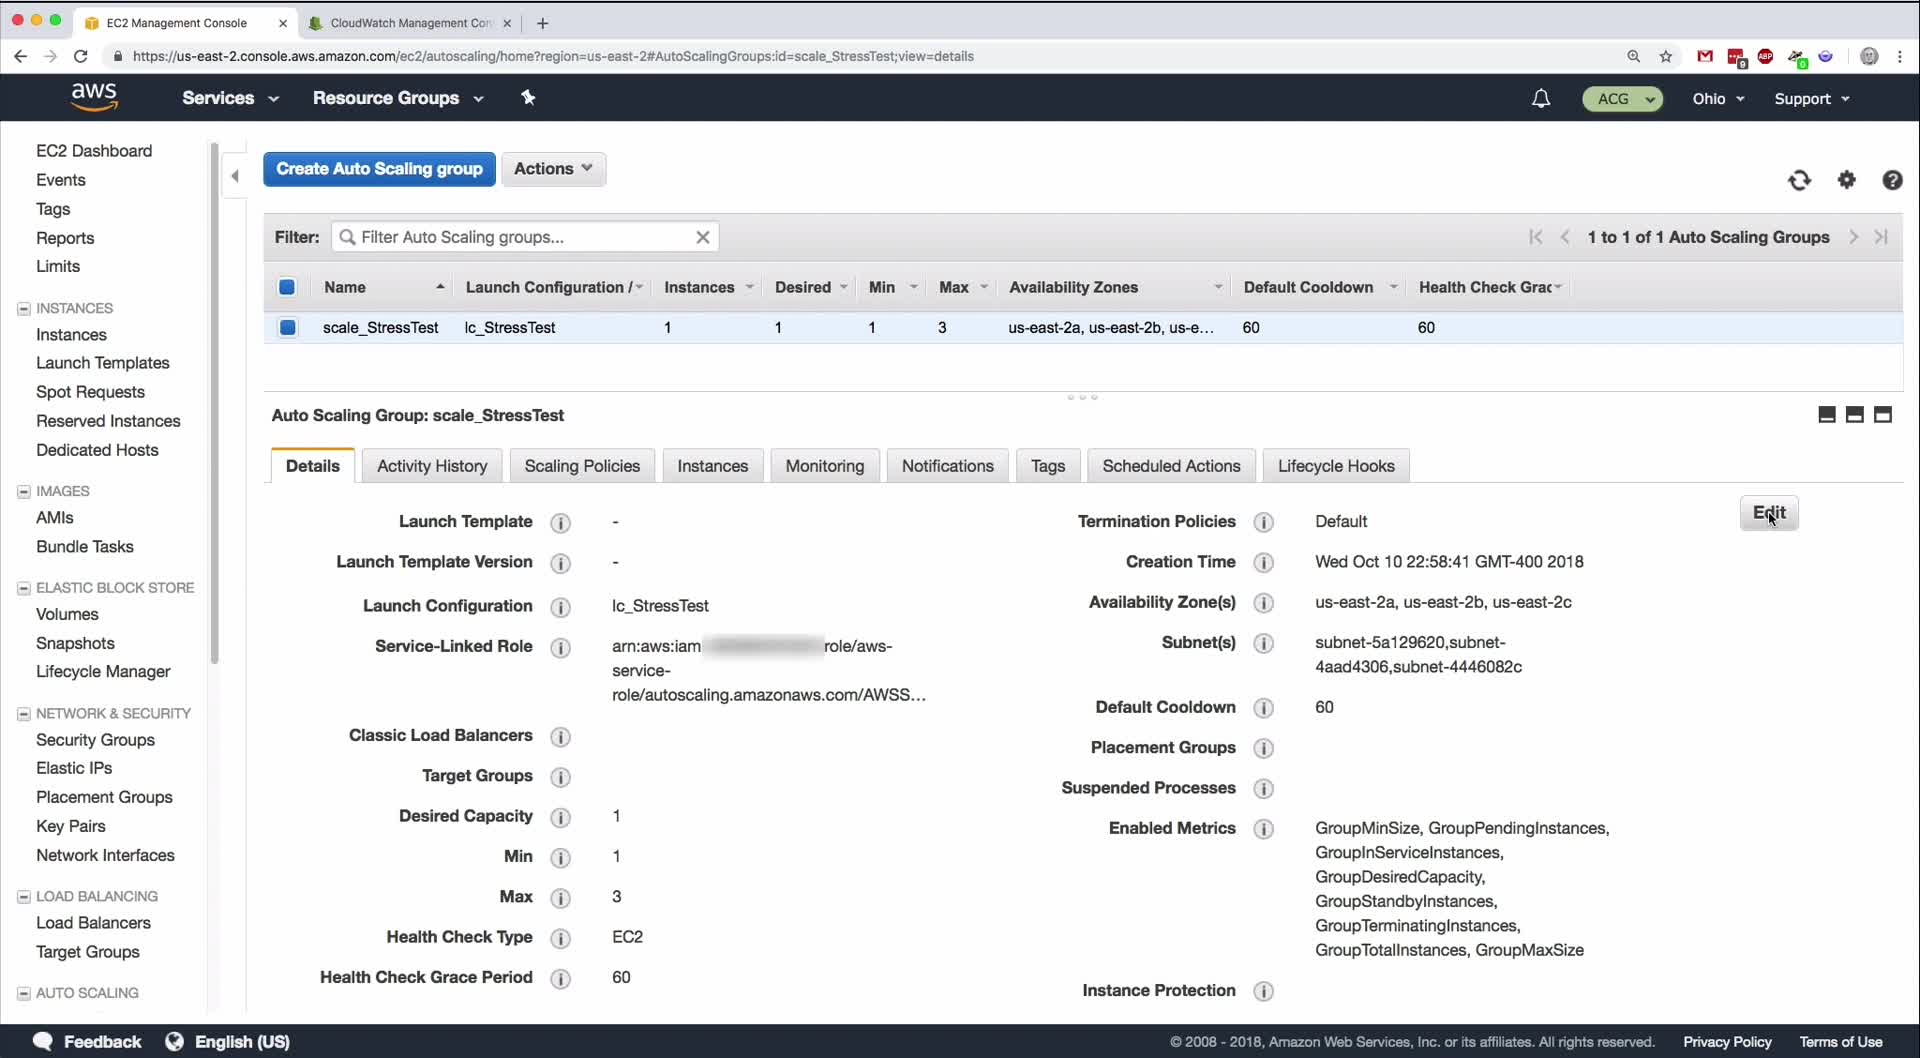Show info for Termination Policies
The width and height of the screenshot is (1920, 1058).
point(1264,522)
